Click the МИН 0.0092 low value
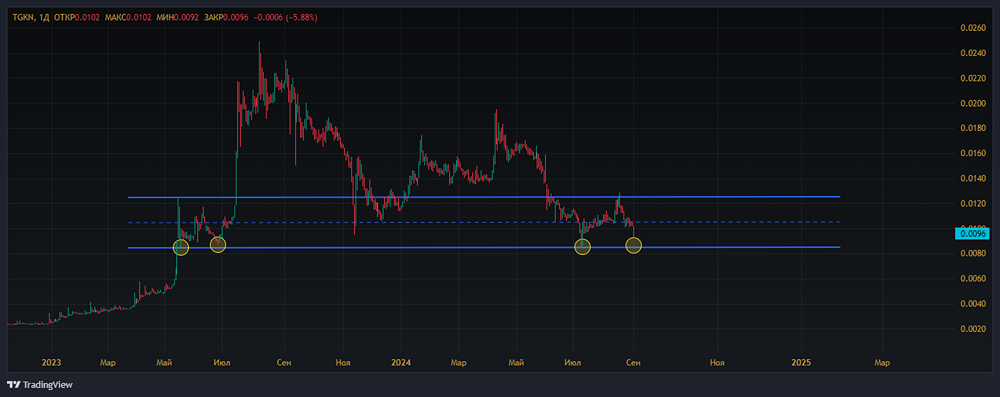 (177, 17)
